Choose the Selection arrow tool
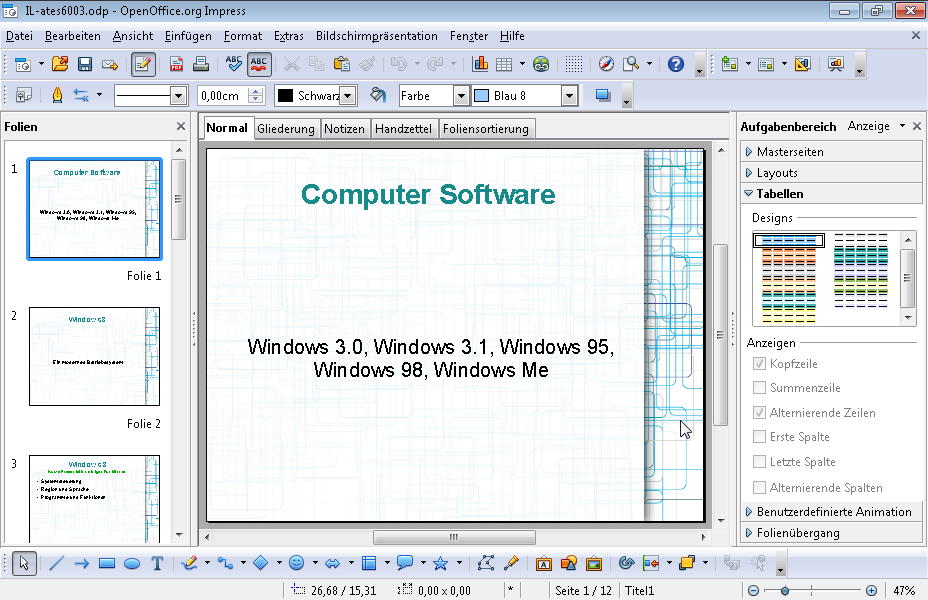Viewport: 928px width, 600px height. pyautogui.click(x=24, y=563)
